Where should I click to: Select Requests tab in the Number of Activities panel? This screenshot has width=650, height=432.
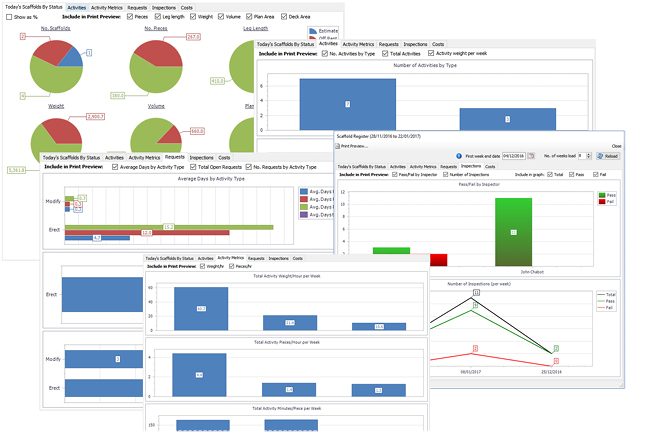coord(388,44)
